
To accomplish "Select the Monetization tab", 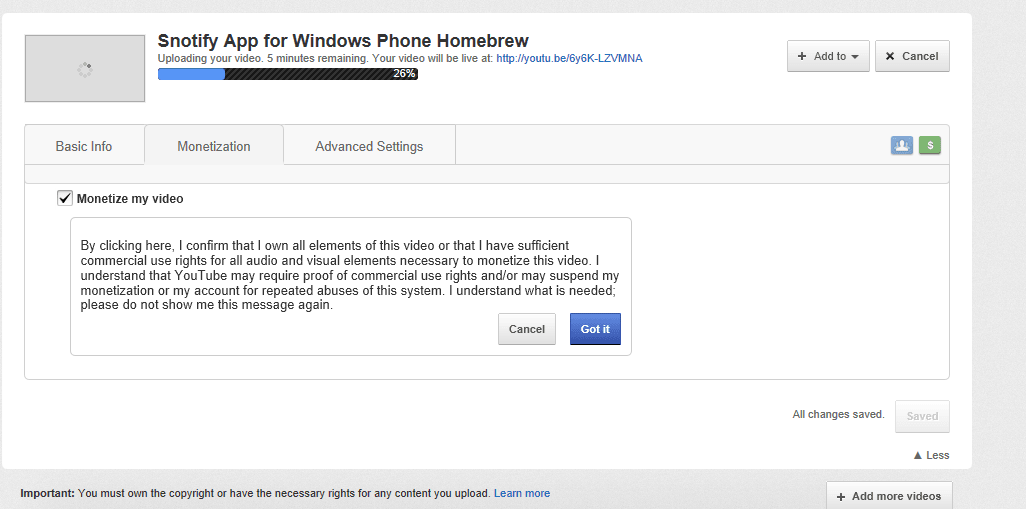I will point(214,146).
